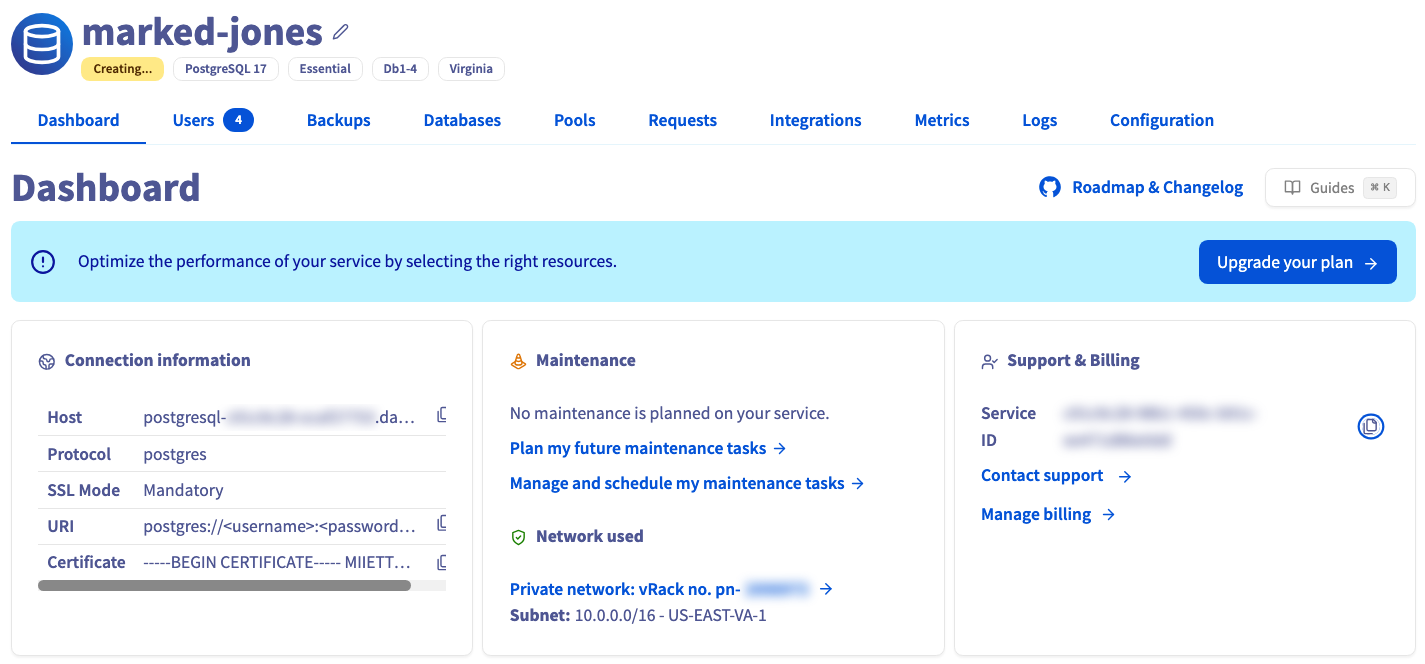Click the PostgreSQL 17 version badge
The width and height of the screenshot is (1425, 664).
226,69
